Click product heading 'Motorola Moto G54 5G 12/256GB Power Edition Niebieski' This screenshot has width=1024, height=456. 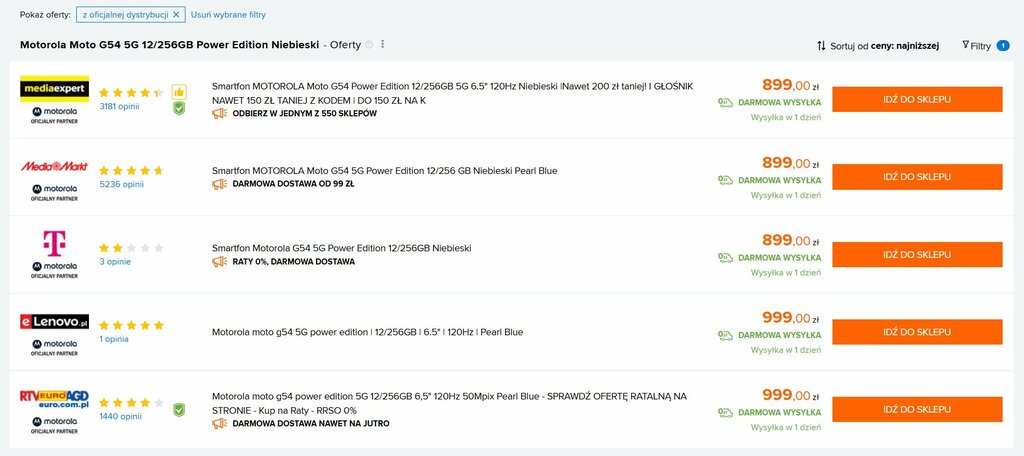click(x=170, y=45)
